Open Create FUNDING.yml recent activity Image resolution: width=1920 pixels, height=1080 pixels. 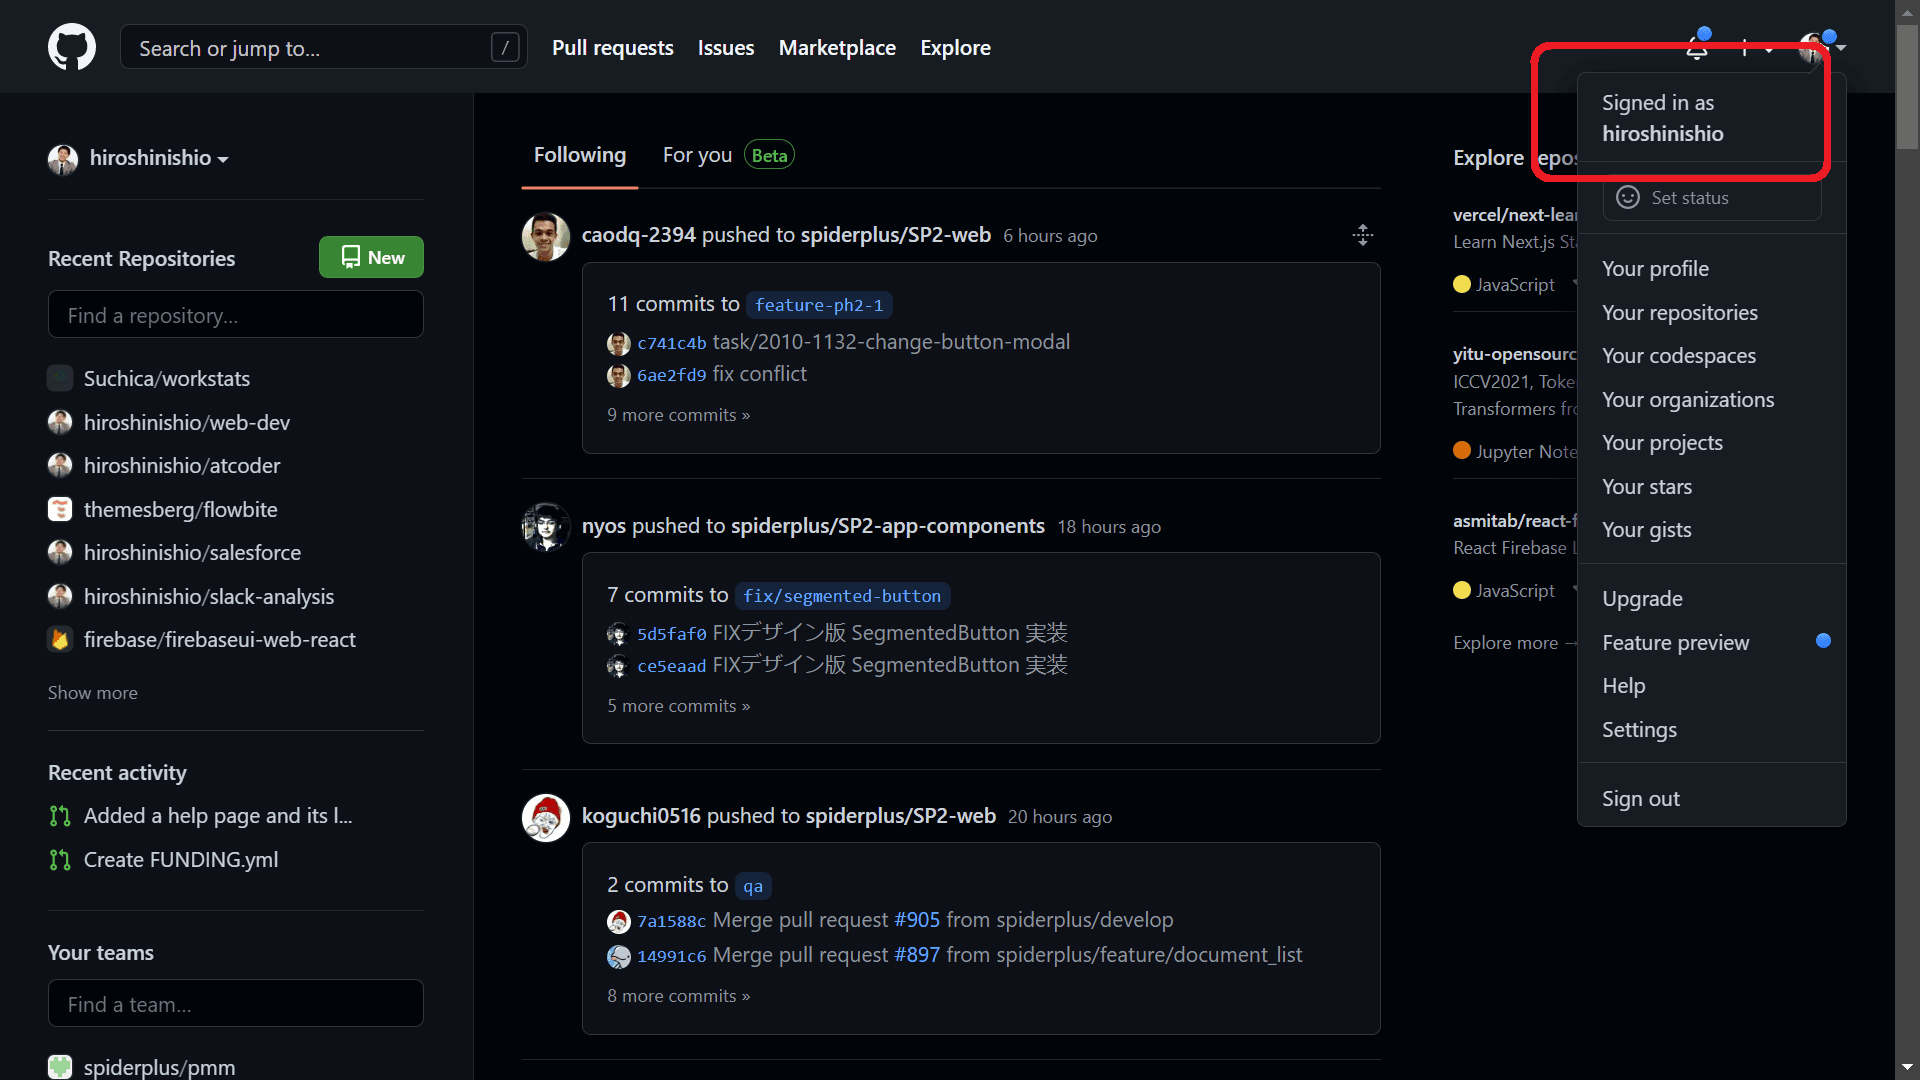181,859
